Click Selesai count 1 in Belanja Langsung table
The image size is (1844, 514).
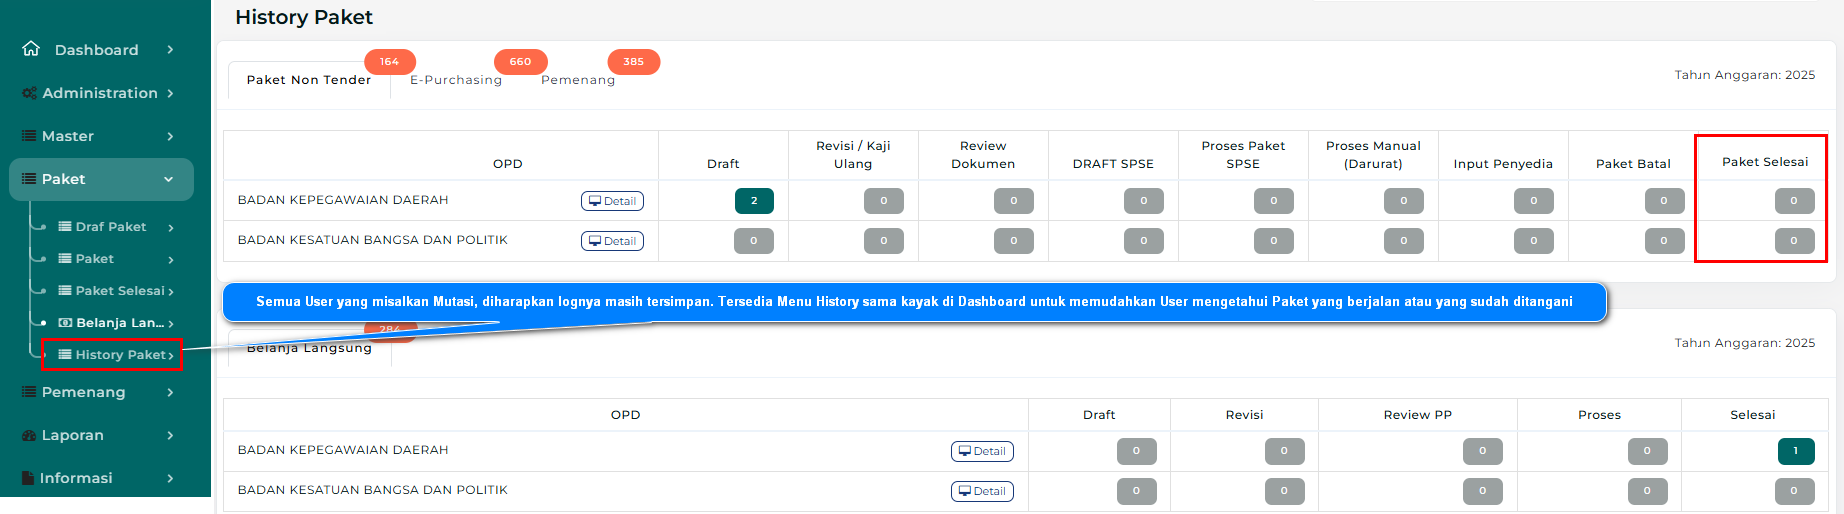pos(1795,451)
